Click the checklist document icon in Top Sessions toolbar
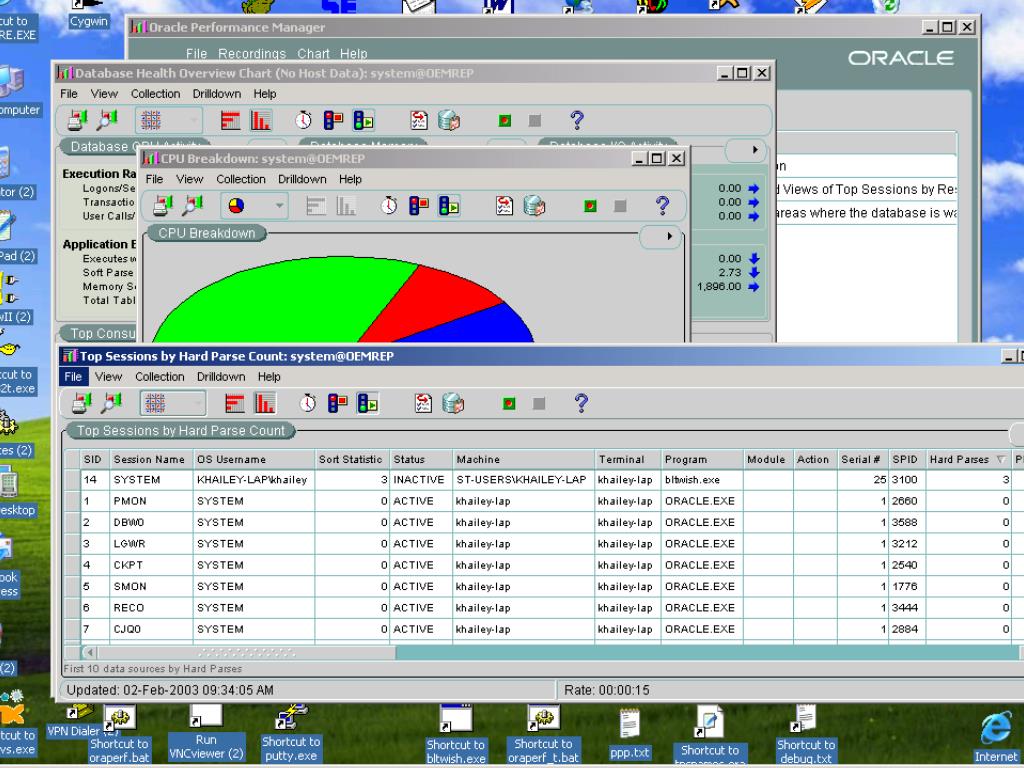The image size is (1024, 768). [x=423, y=404]
